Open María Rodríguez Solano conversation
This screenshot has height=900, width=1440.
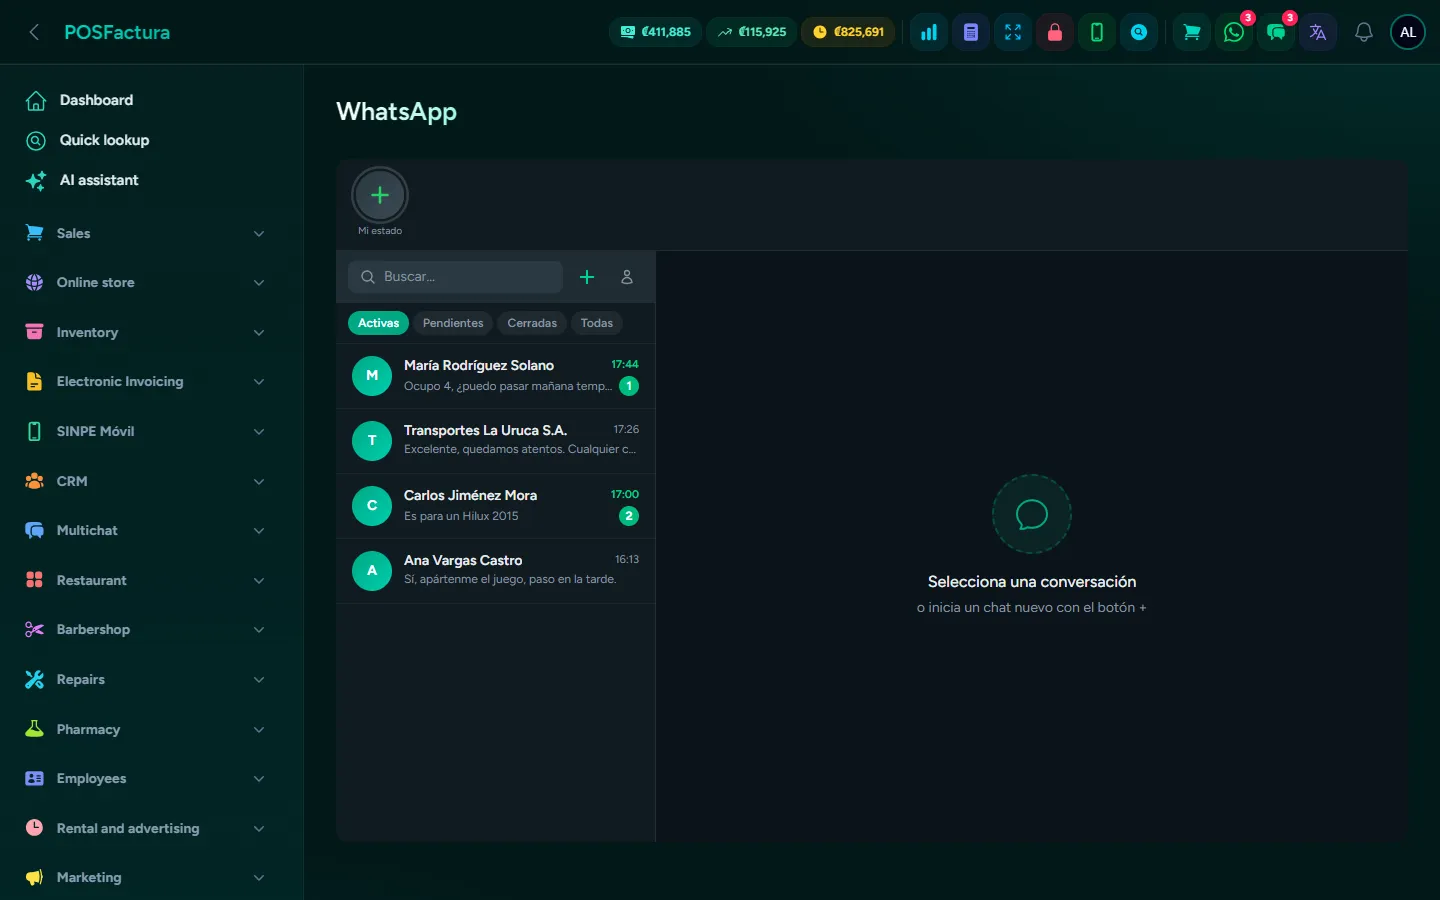coord(496,376)
